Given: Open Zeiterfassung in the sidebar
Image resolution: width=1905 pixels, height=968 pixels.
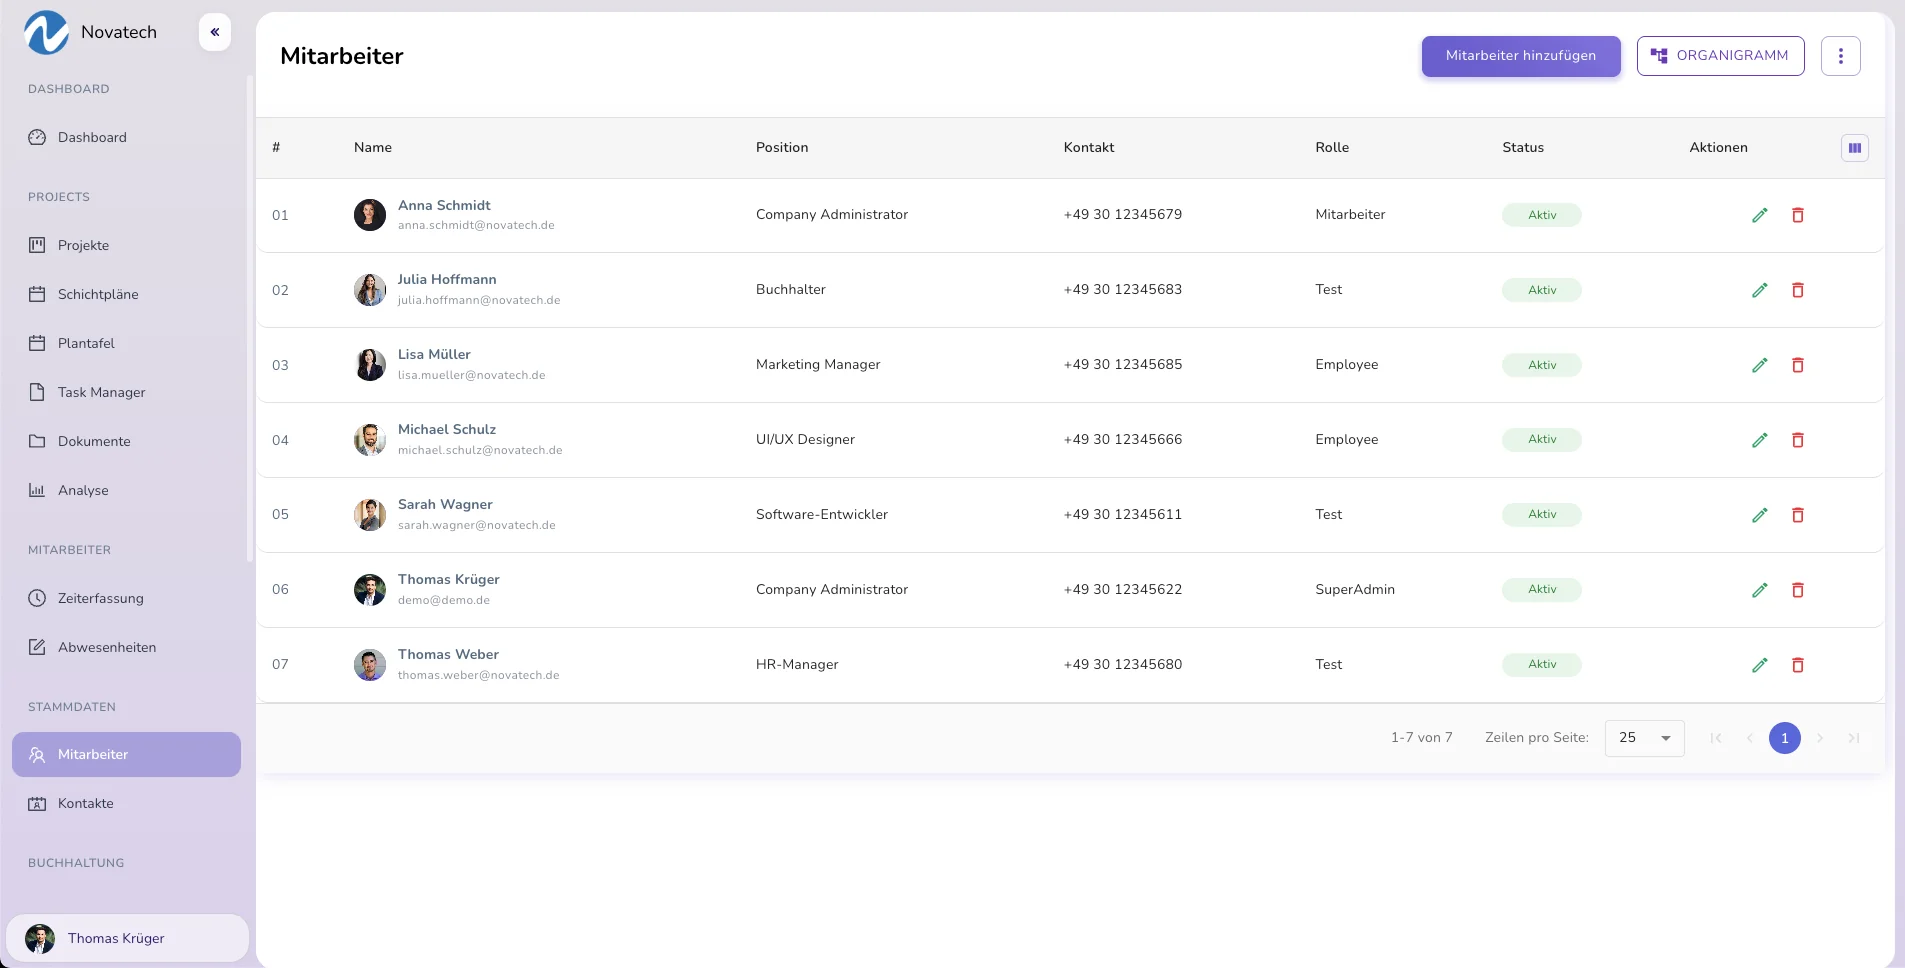Looking at the screenshot, I should [100, 598].
